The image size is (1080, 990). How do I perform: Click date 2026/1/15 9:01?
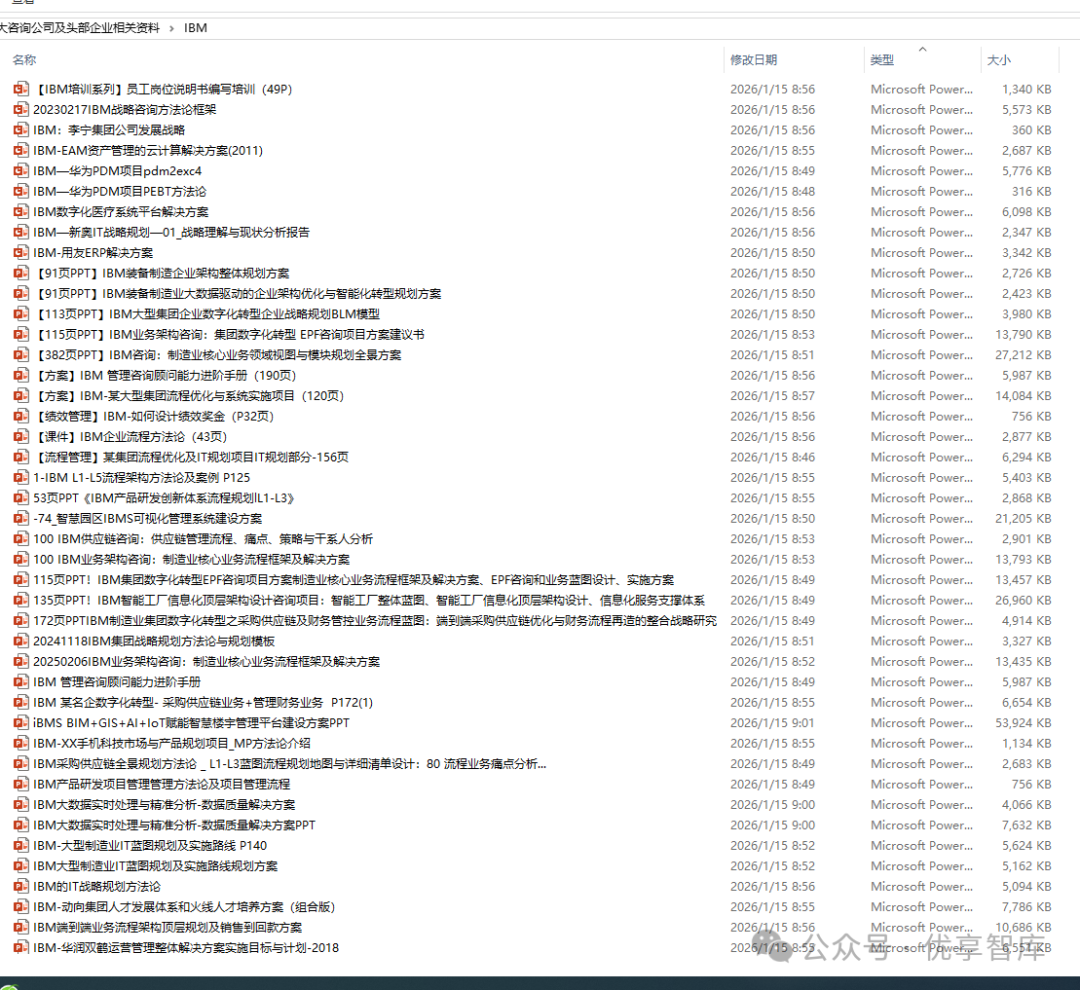coord(772,723)
